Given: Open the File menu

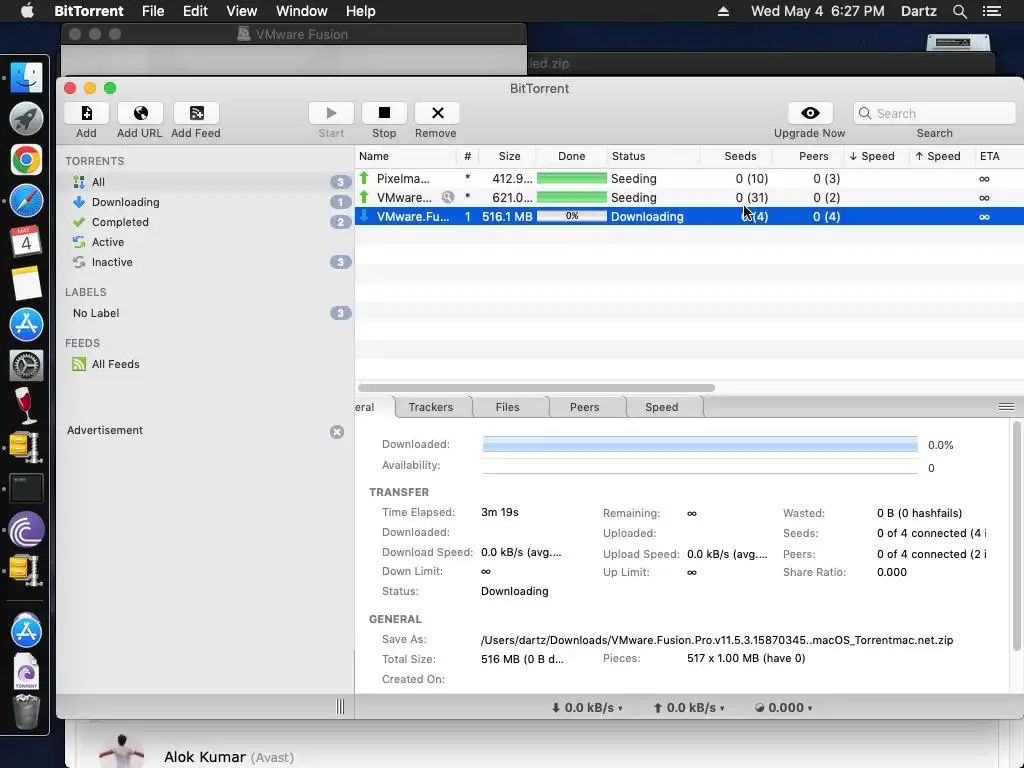Looking at the screenshot, I should (153, 11).
